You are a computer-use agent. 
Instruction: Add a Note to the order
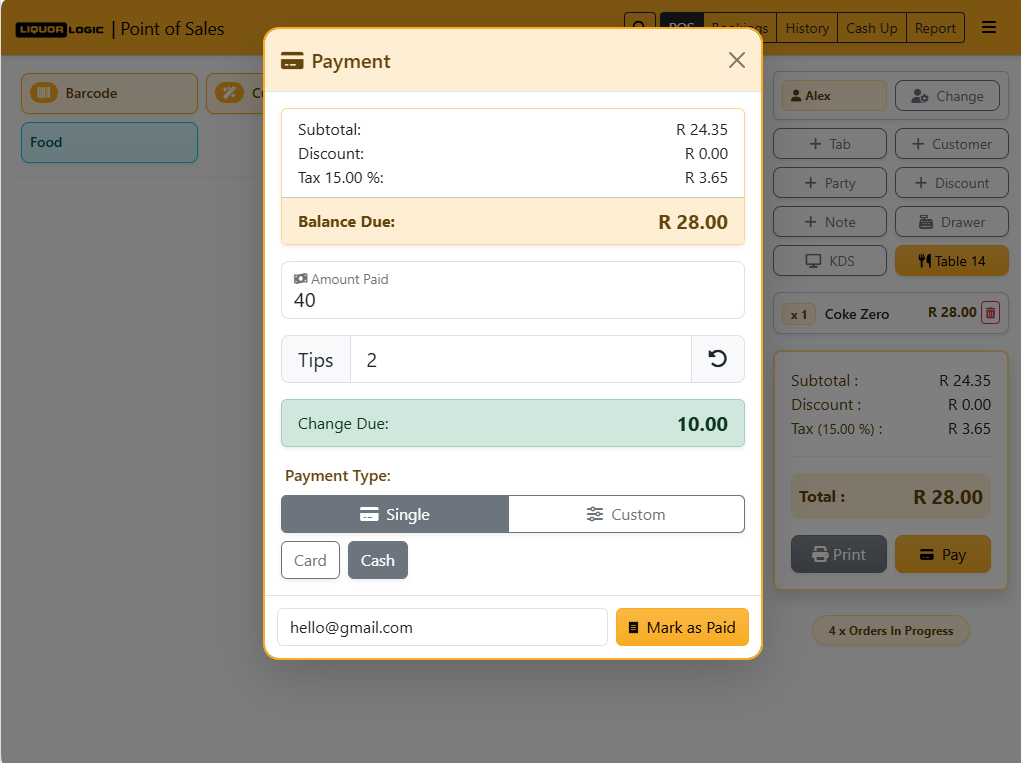click(830, 222)
